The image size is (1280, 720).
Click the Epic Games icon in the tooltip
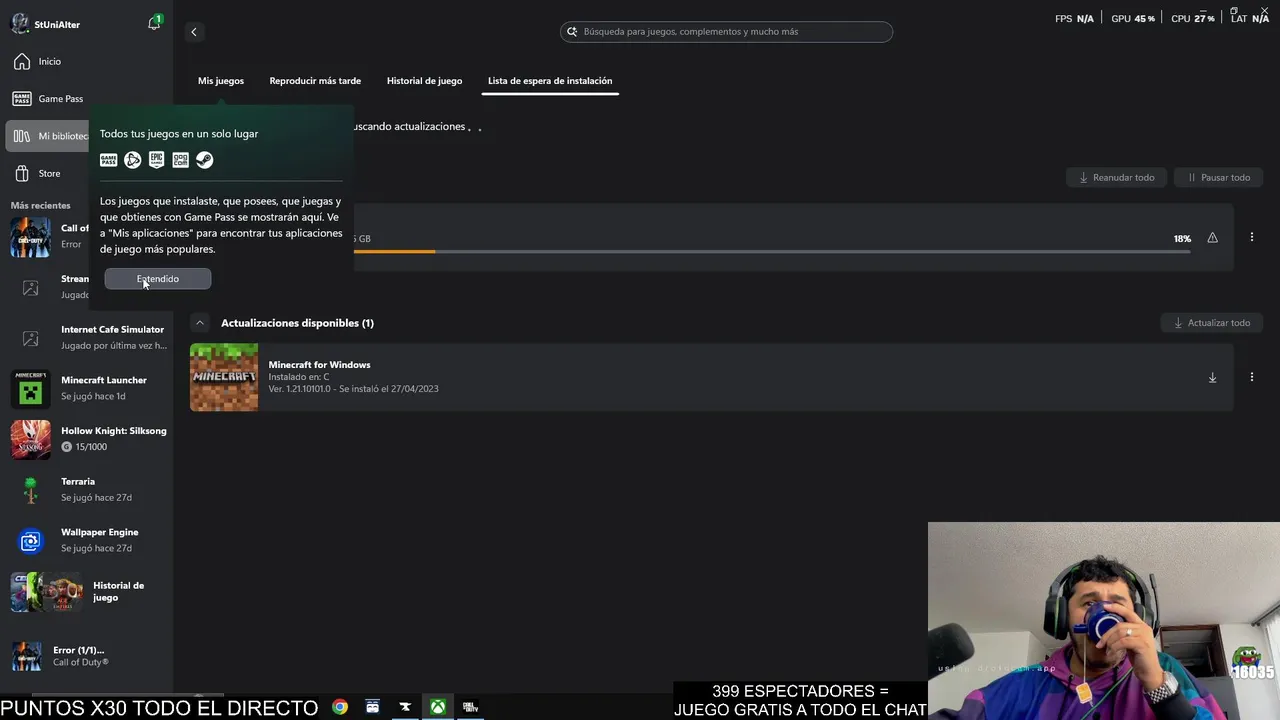156,160
